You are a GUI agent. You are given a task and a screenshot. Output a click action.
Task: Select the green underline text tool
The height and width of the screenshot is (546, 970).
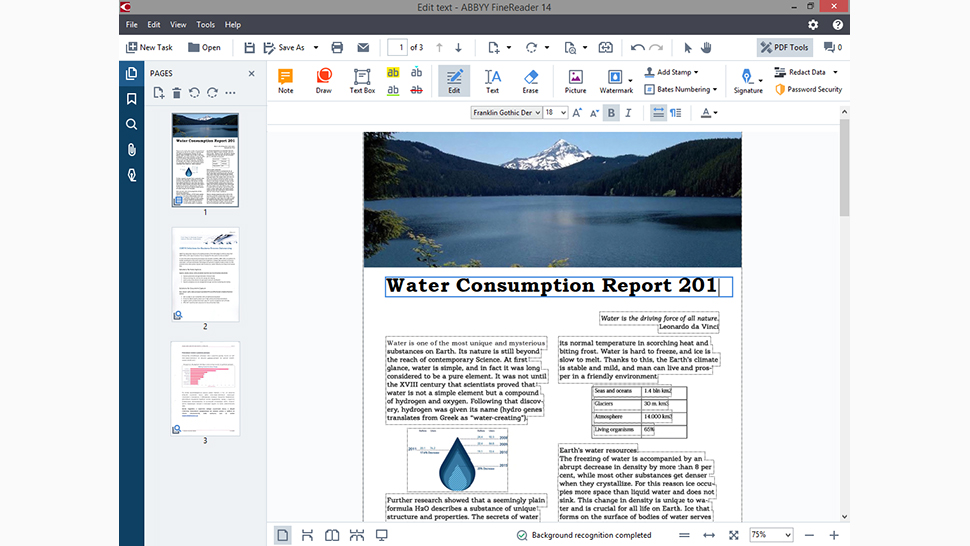tap(393, 90)
